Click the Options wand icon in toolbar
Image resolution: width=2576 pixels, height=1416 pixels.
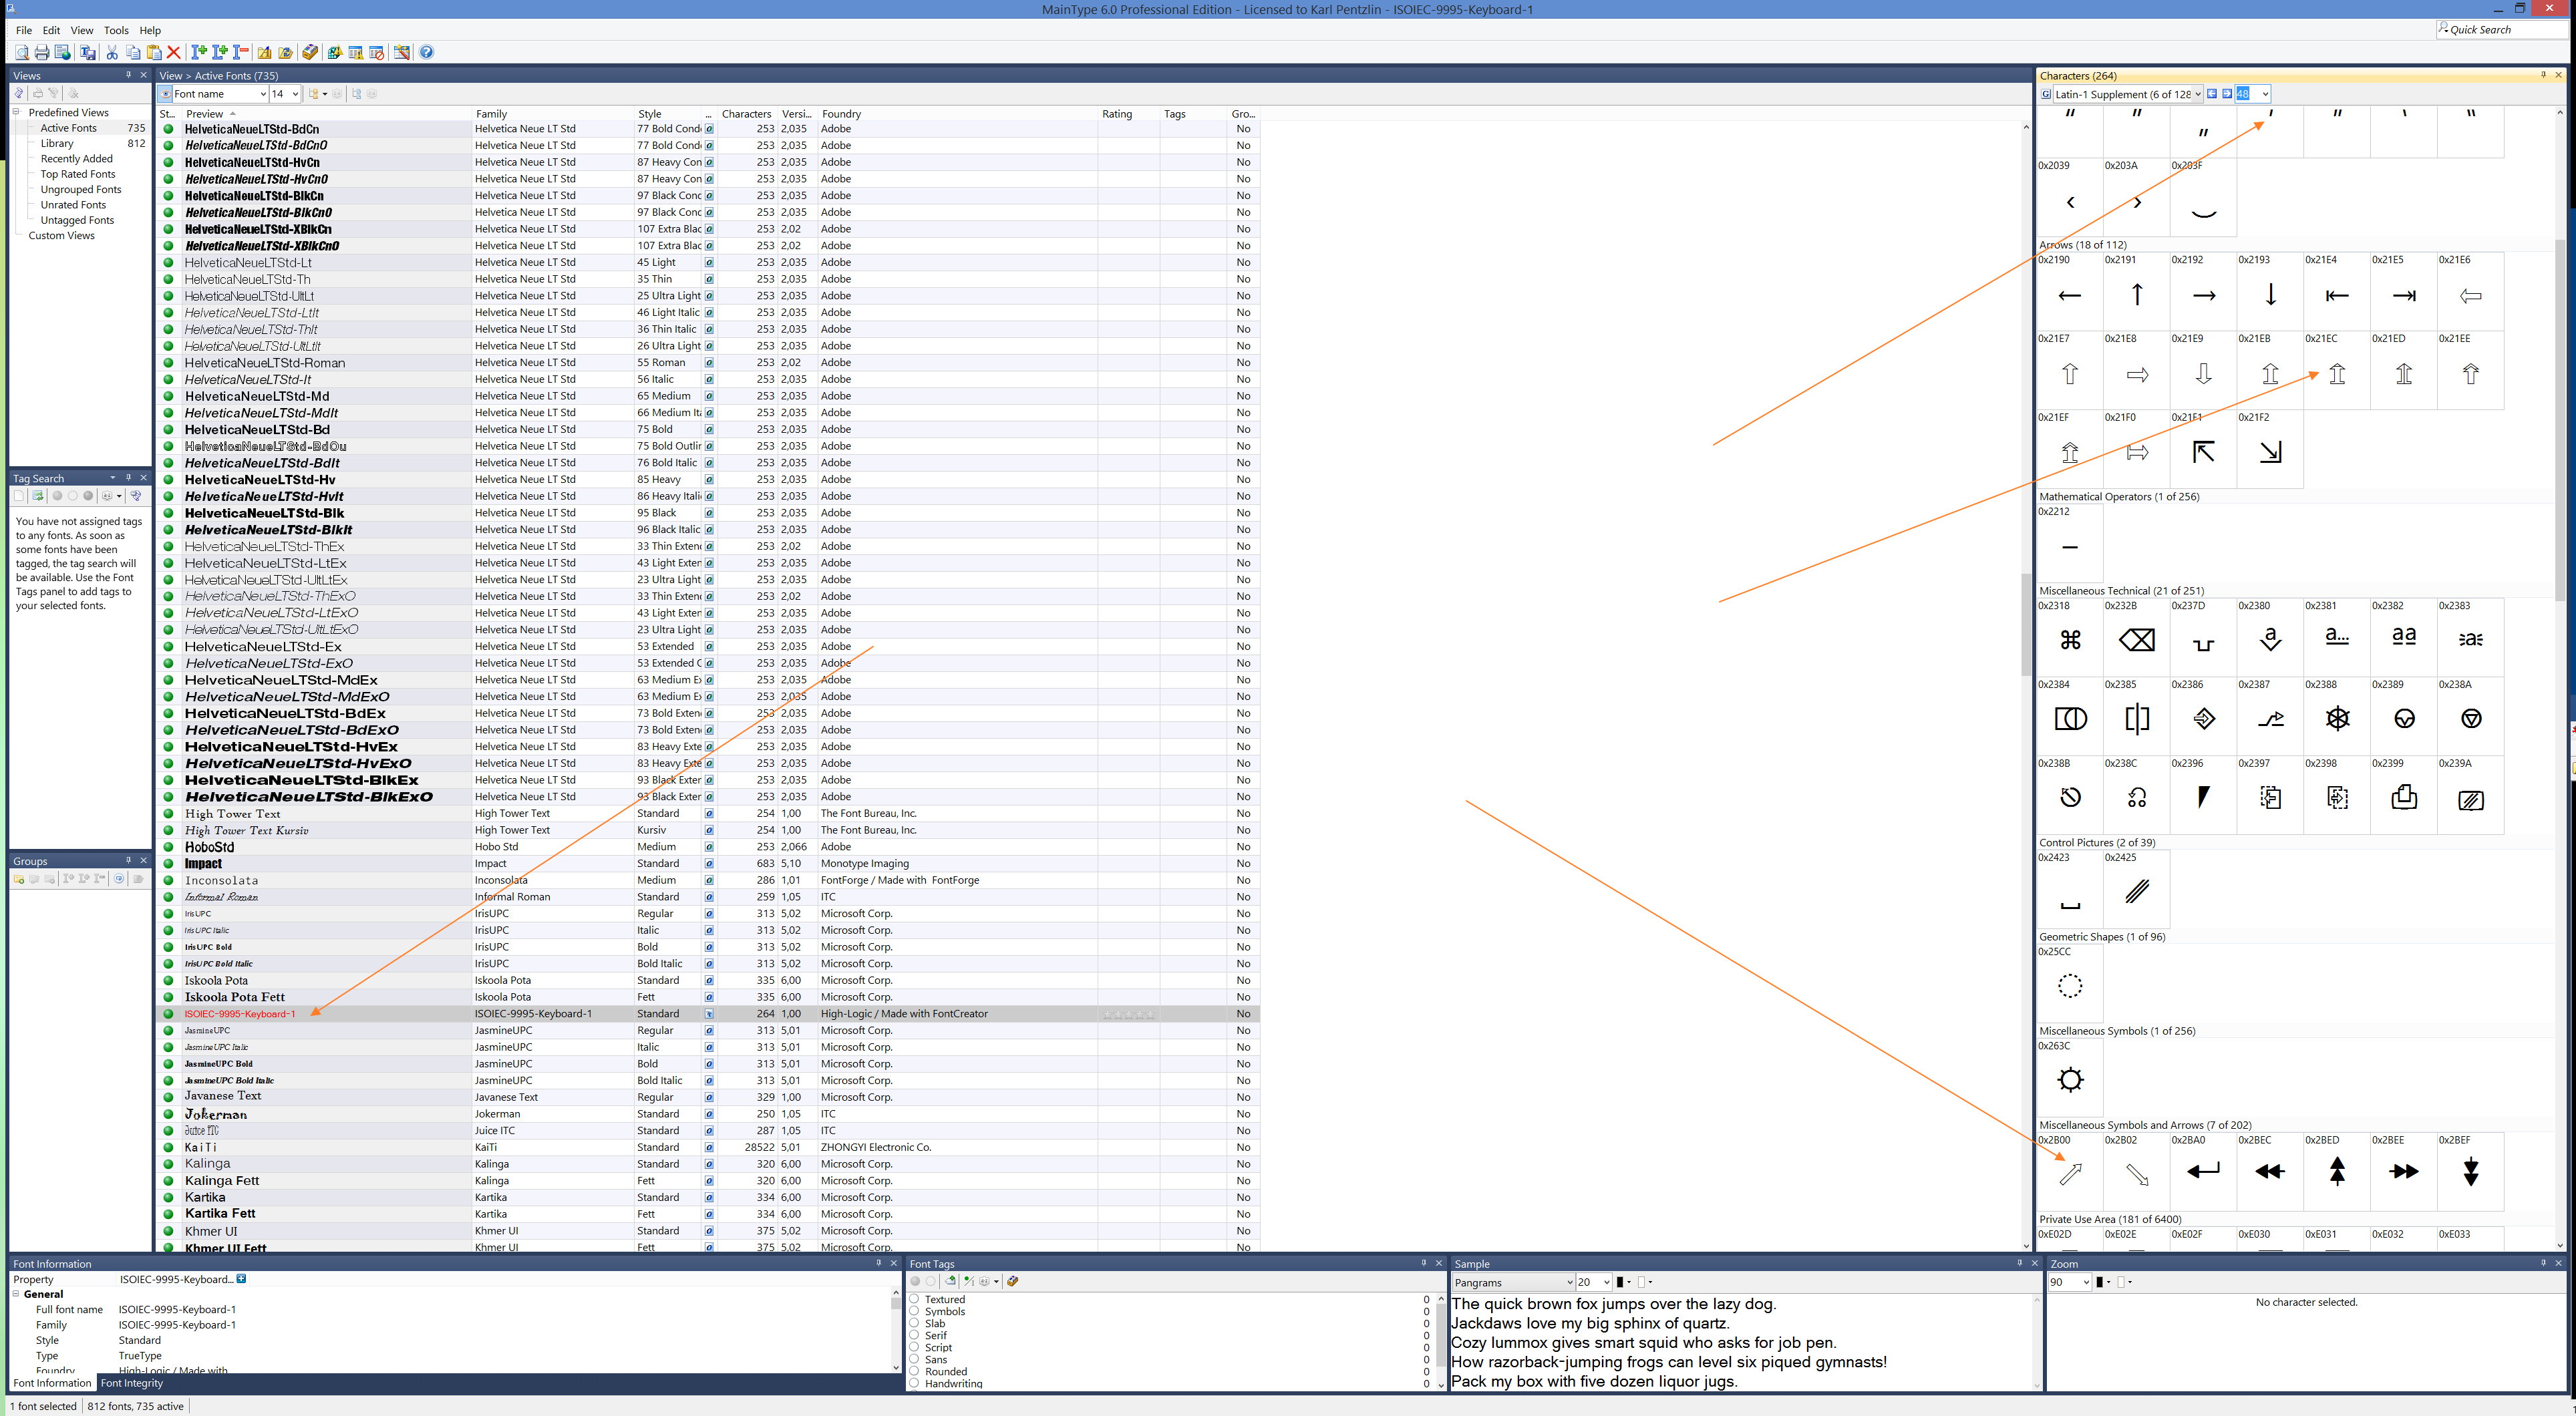(402, 52)
